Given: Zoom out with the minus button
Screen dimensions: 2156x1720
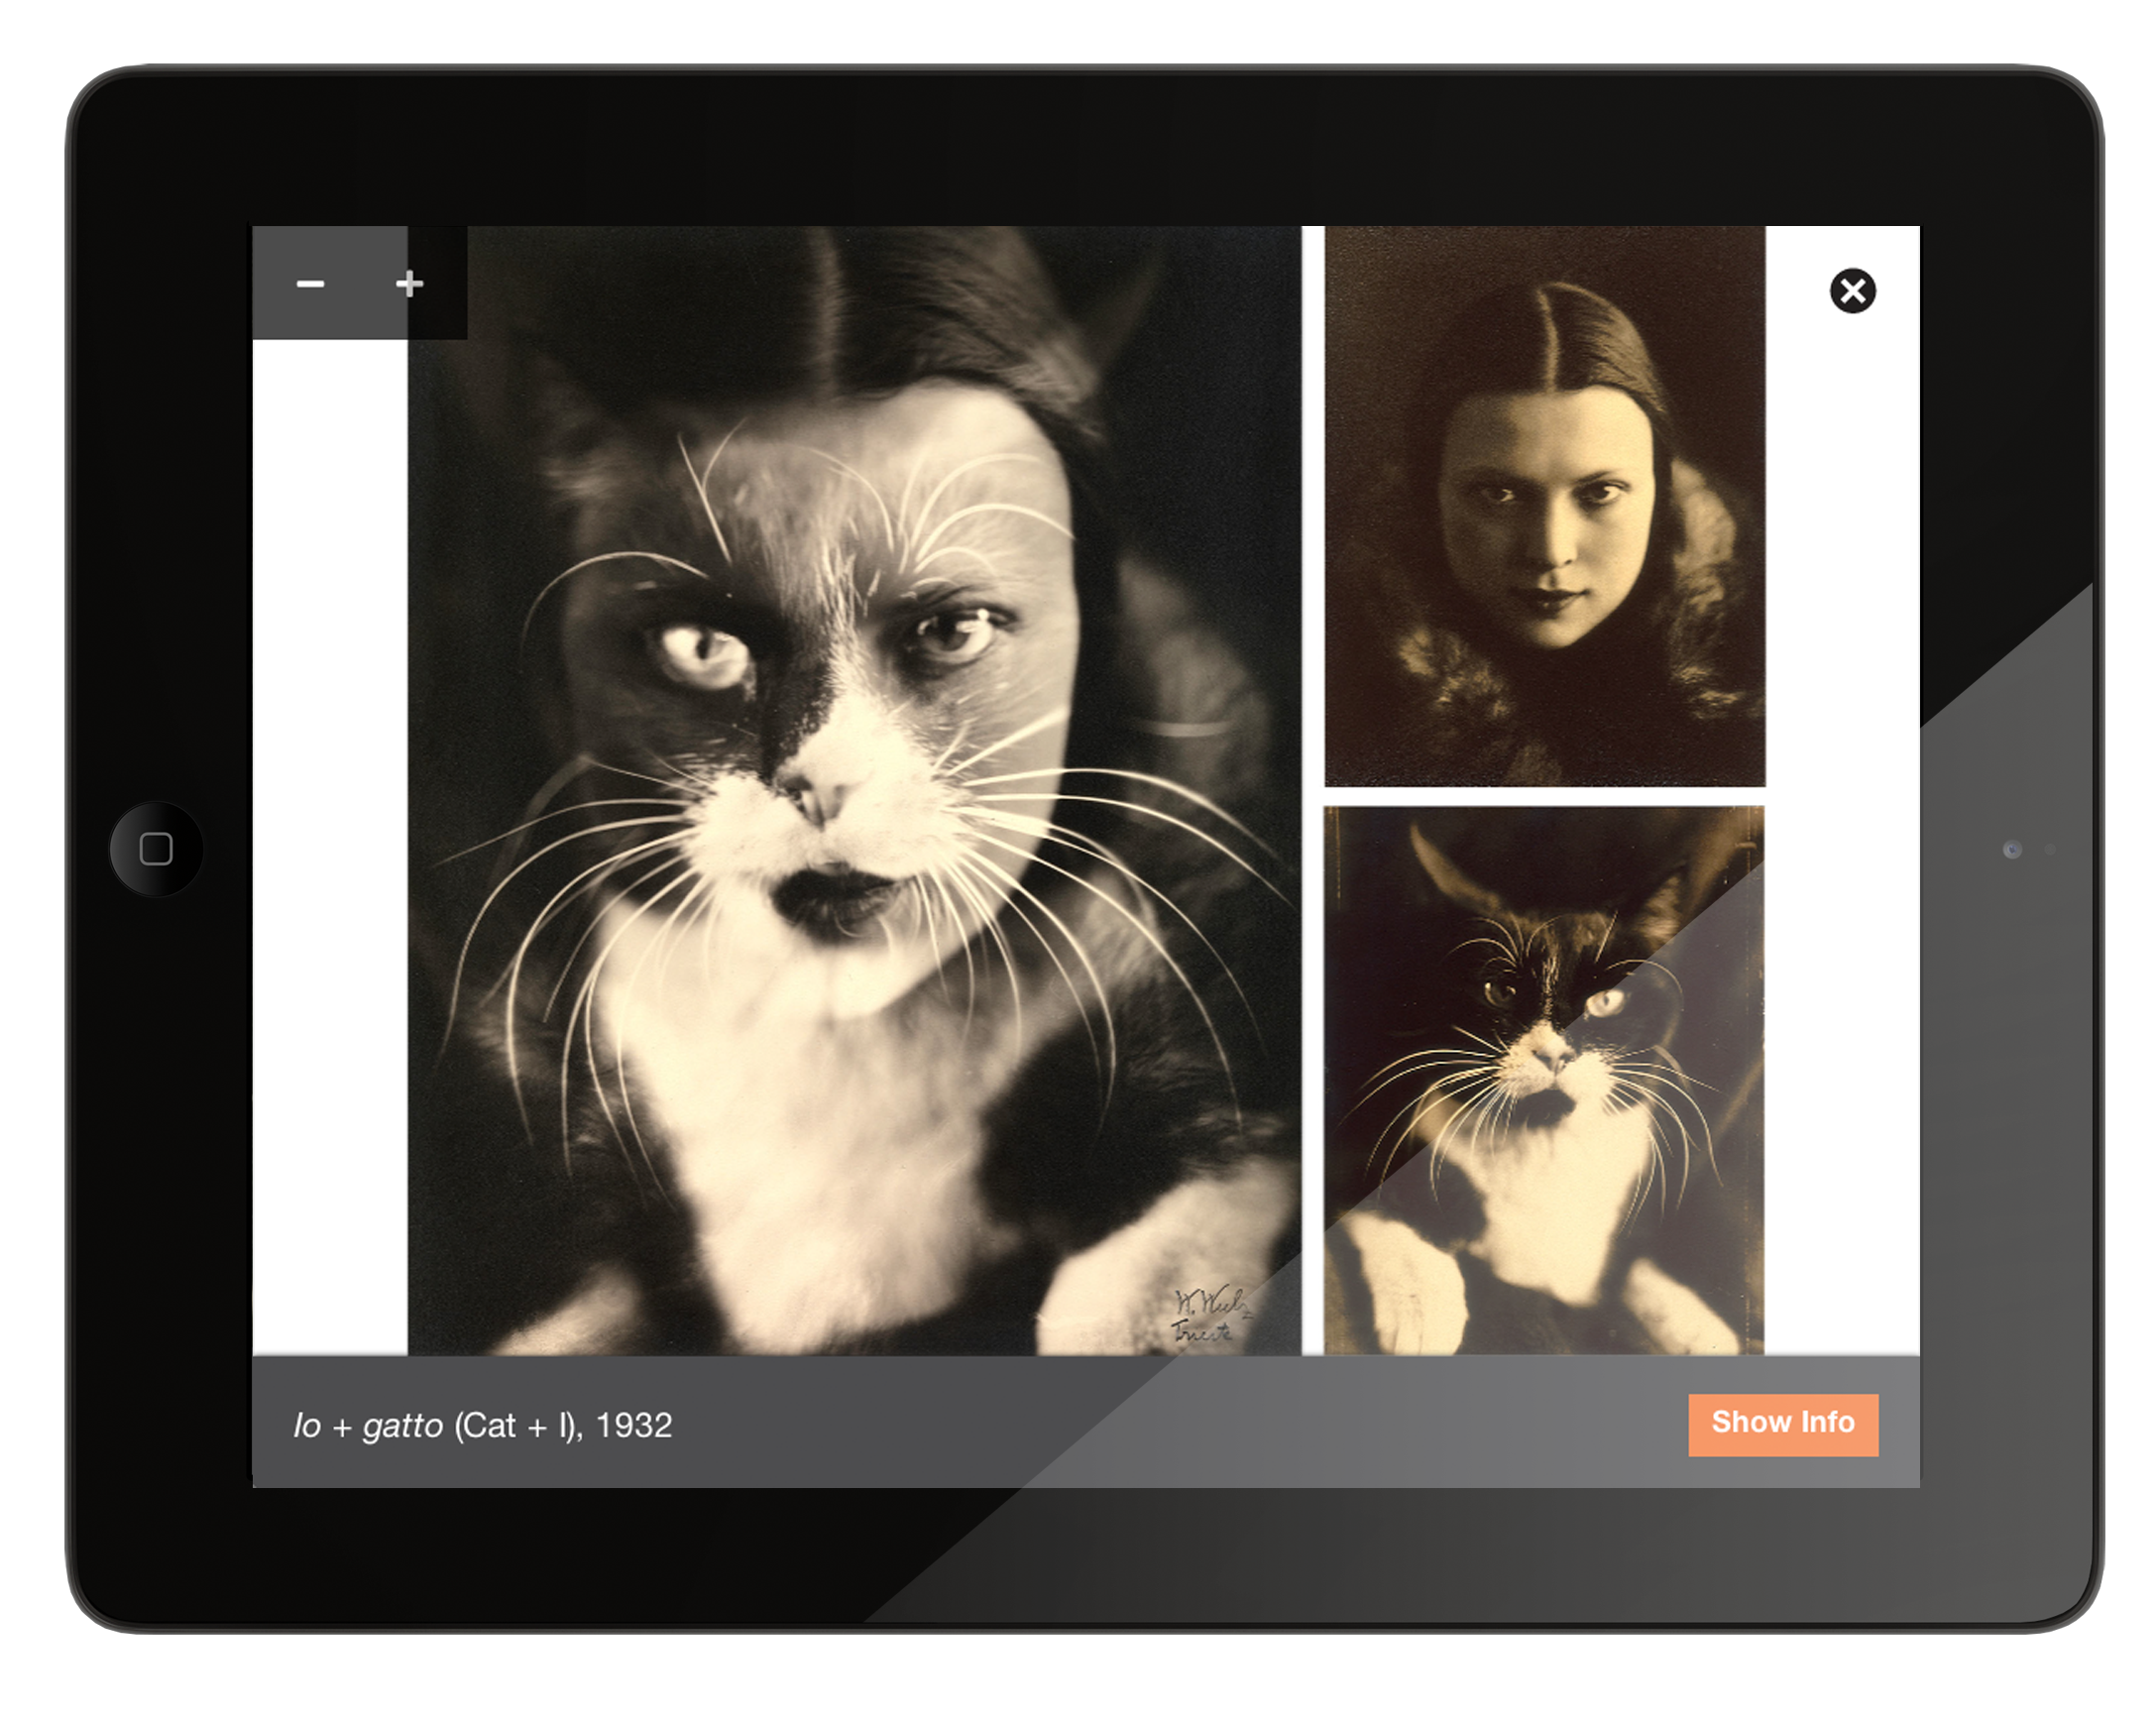Looking at the screenshot, I should click(x=310, y=284).
